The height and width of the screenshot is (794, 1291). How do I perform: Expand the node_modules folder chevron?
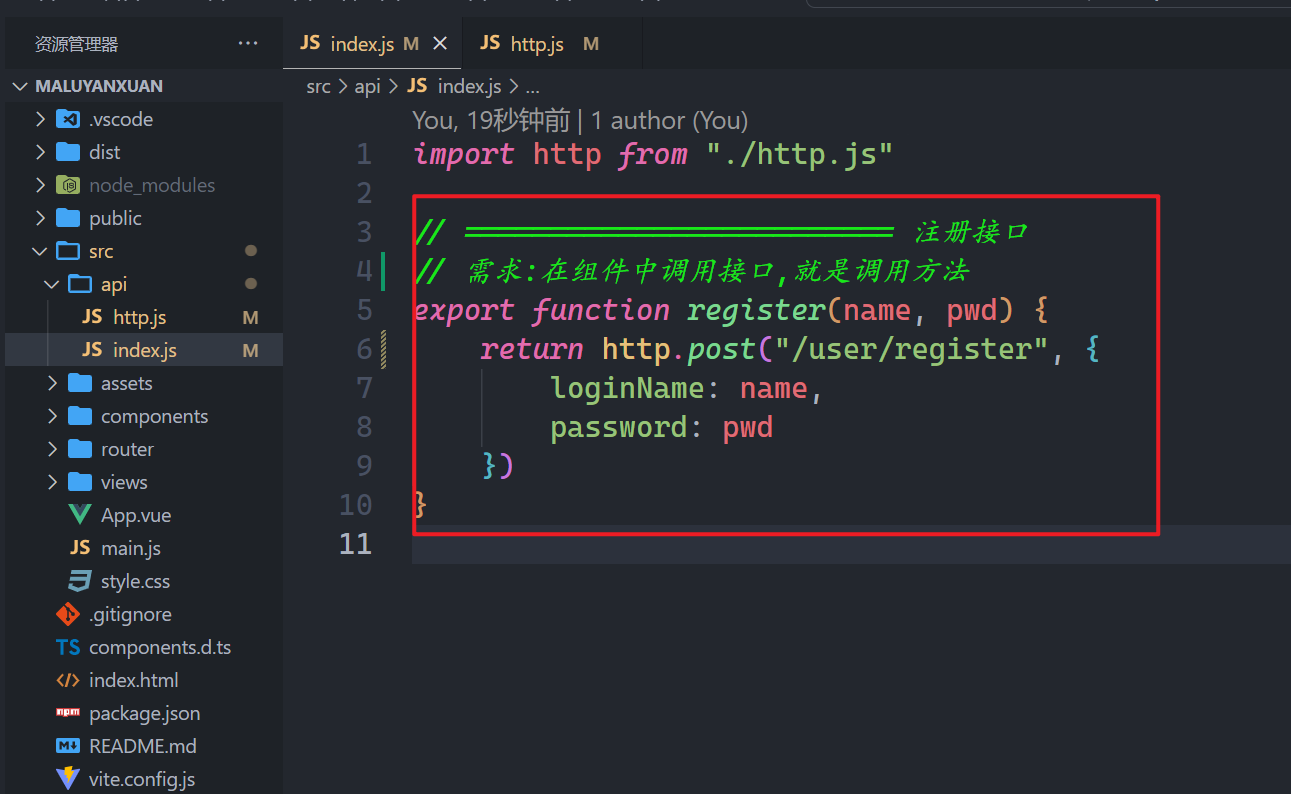pos(40,185)
